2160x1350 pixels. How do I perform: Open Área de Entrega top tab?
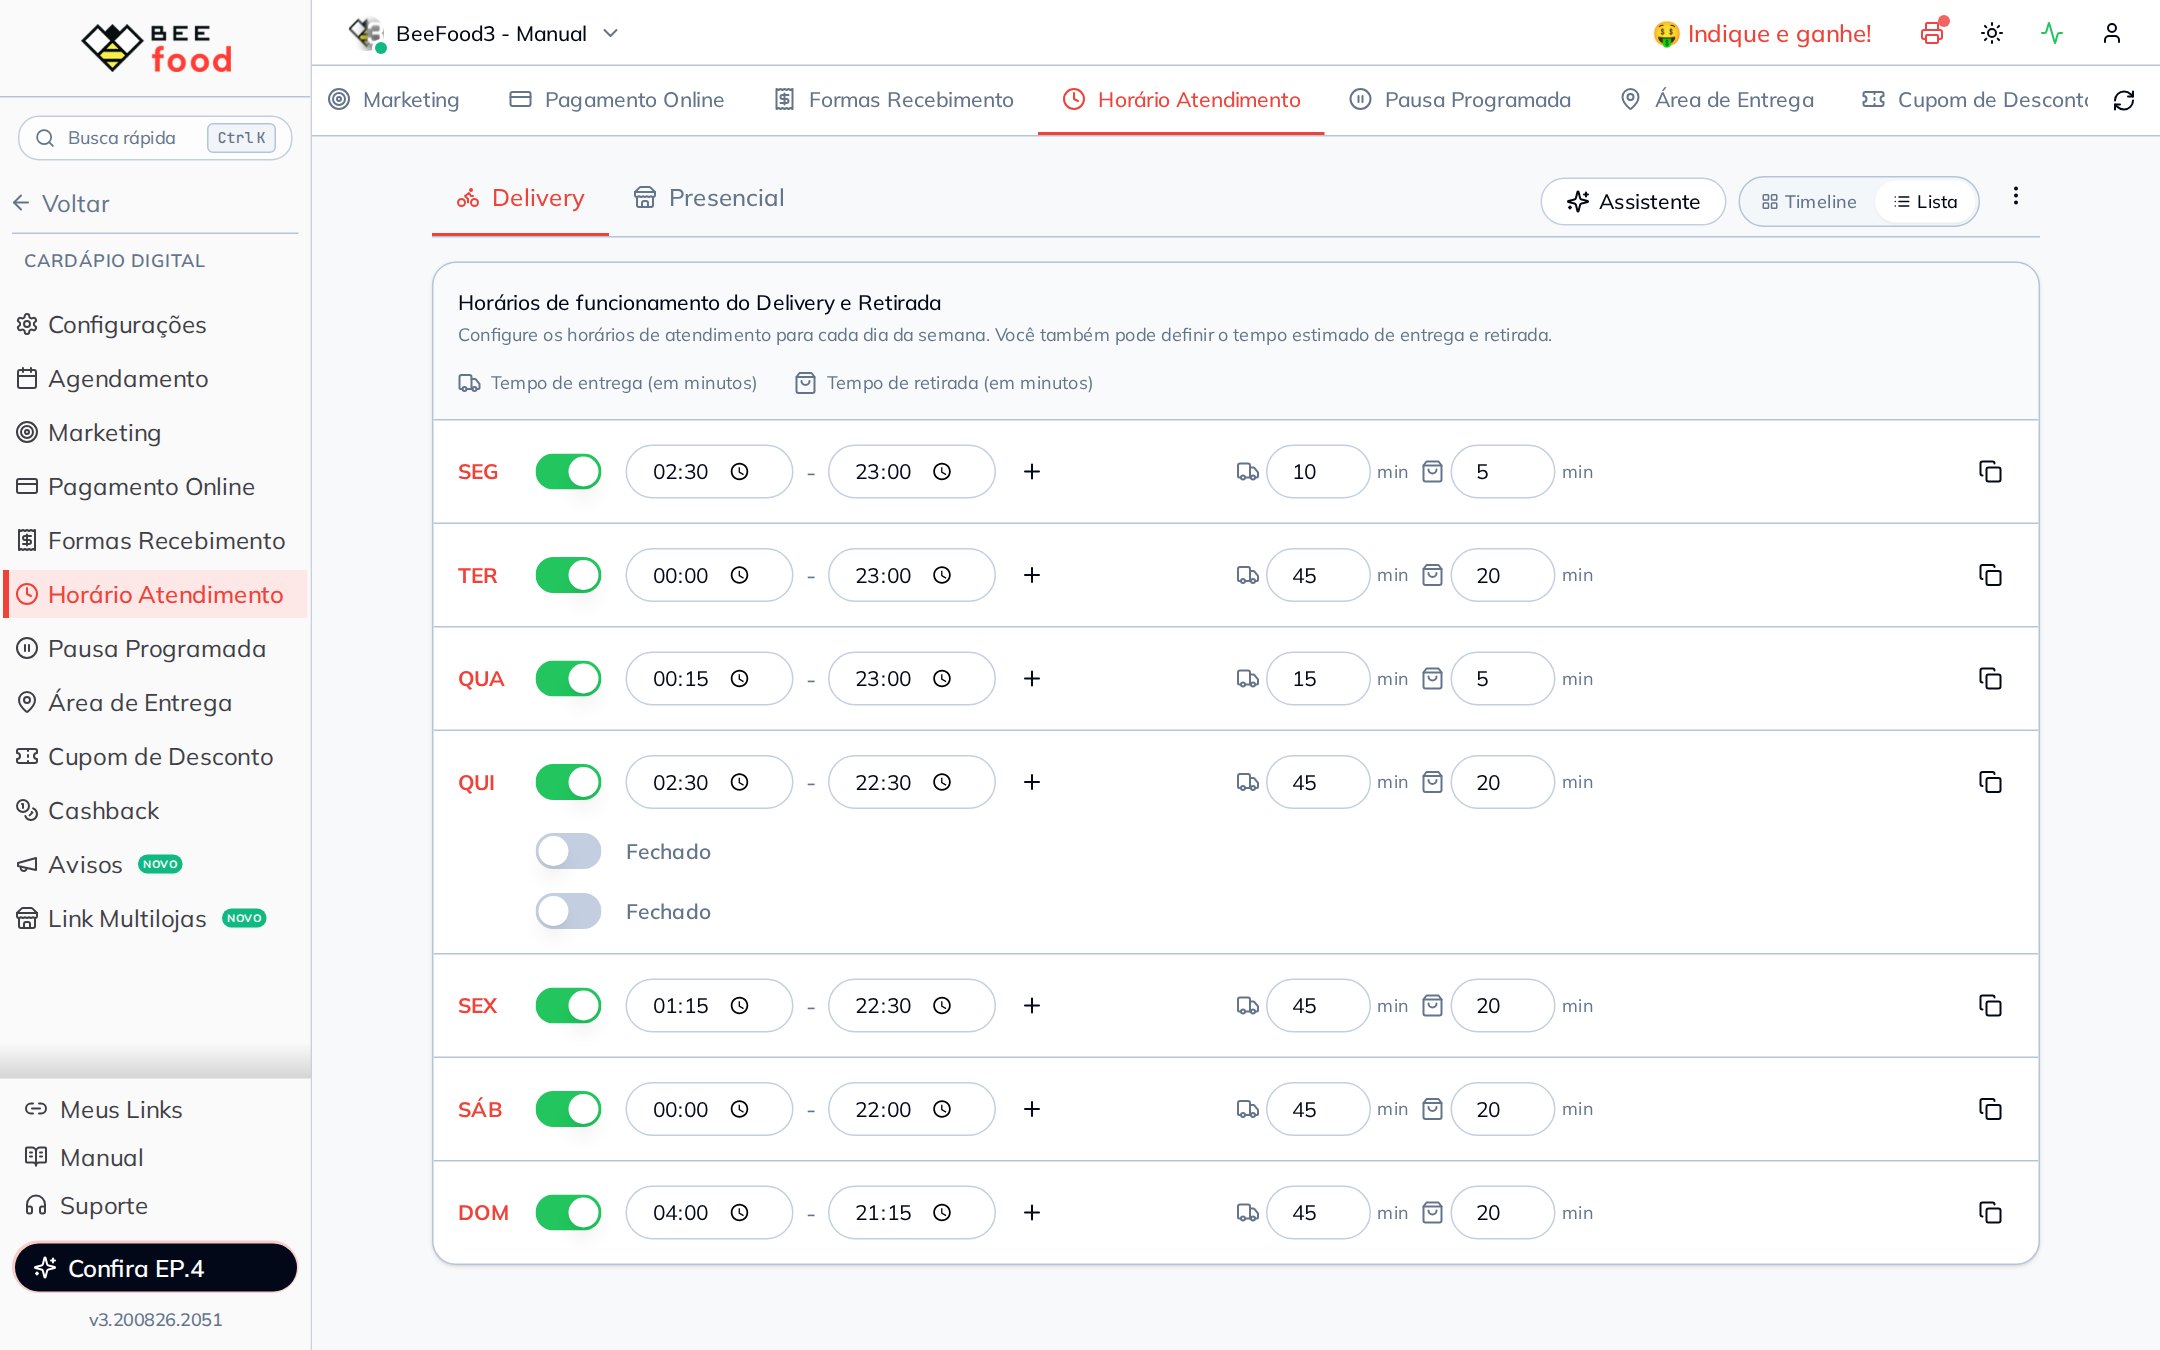tap(1717, 100)
